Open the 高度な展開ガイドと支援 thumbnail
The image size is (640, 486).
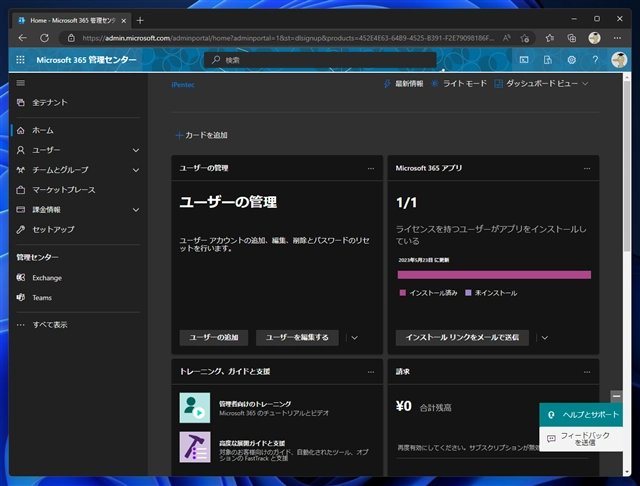(x=195, y=447)
